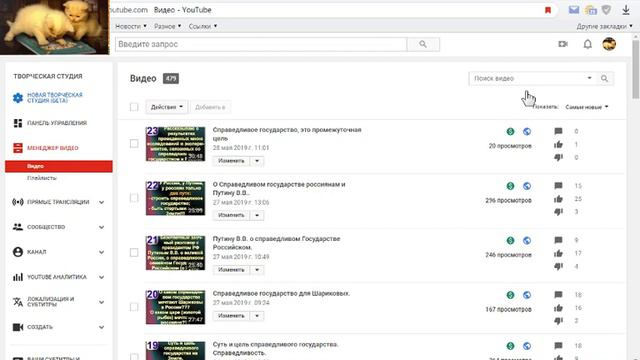This screenshot has height=360, width=640.
Task: Click monetization dollar icon for video 23
Action: (x=510, y=131)
